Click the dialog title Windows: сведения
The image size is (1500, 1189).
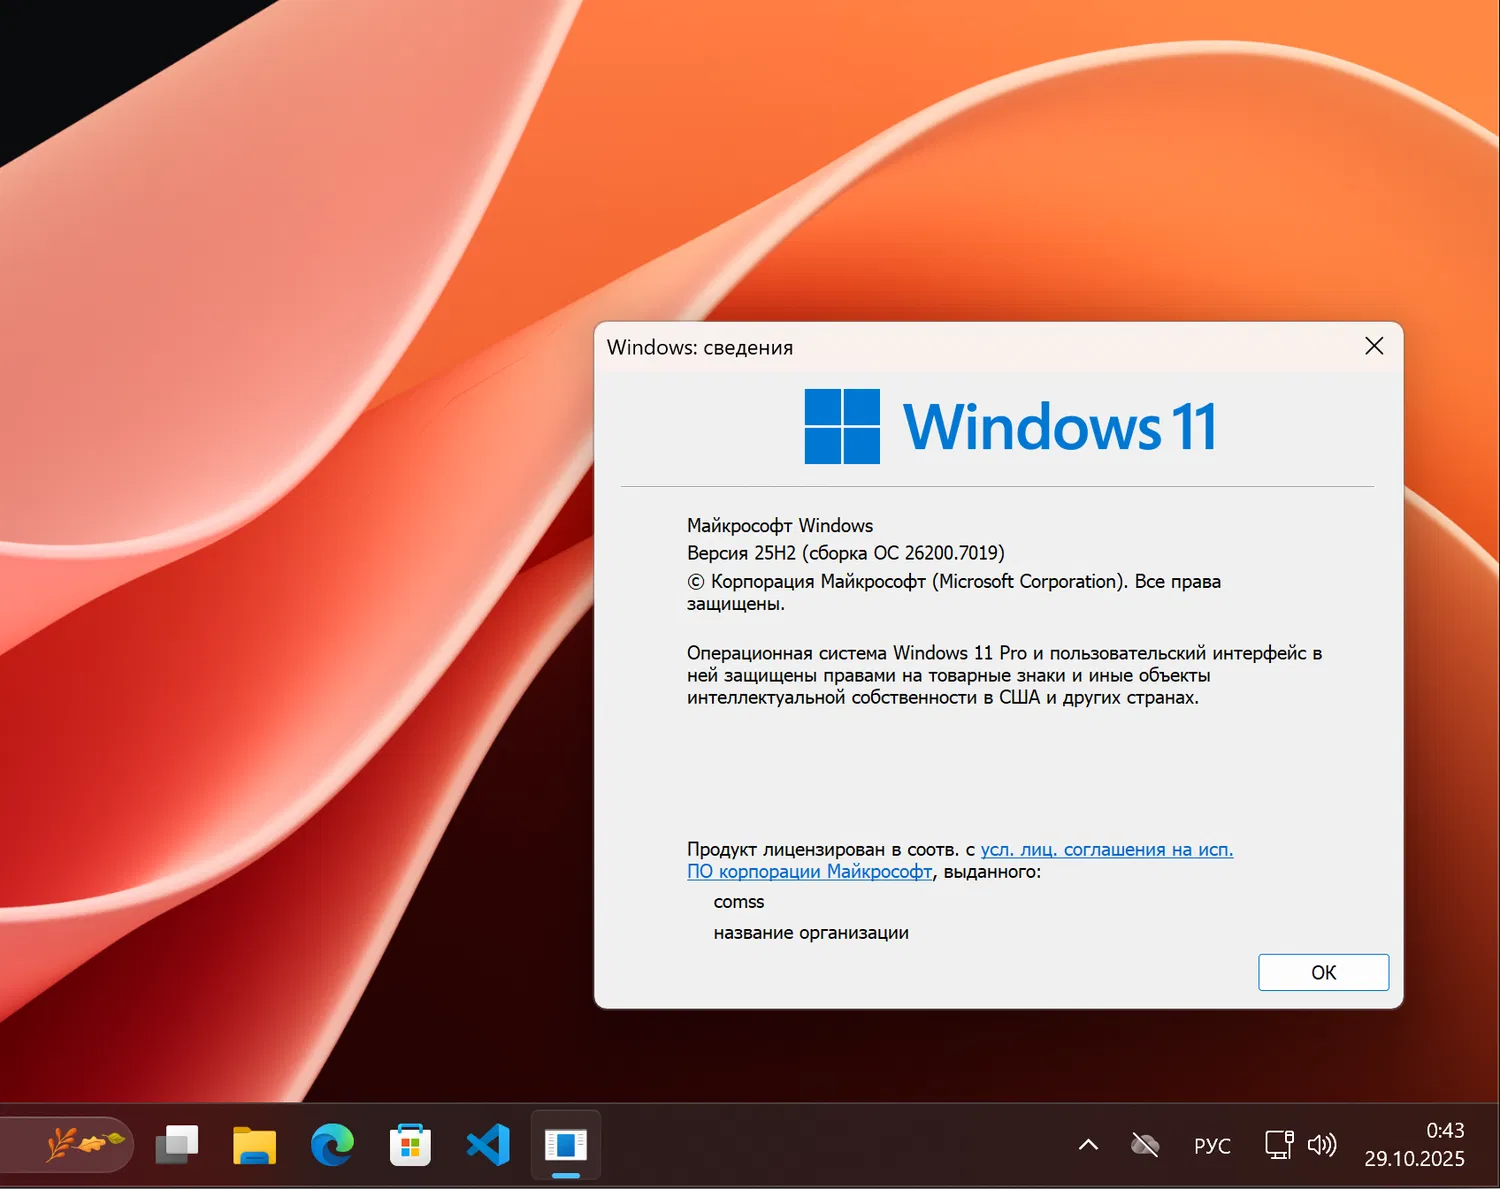tap(701, 347)
